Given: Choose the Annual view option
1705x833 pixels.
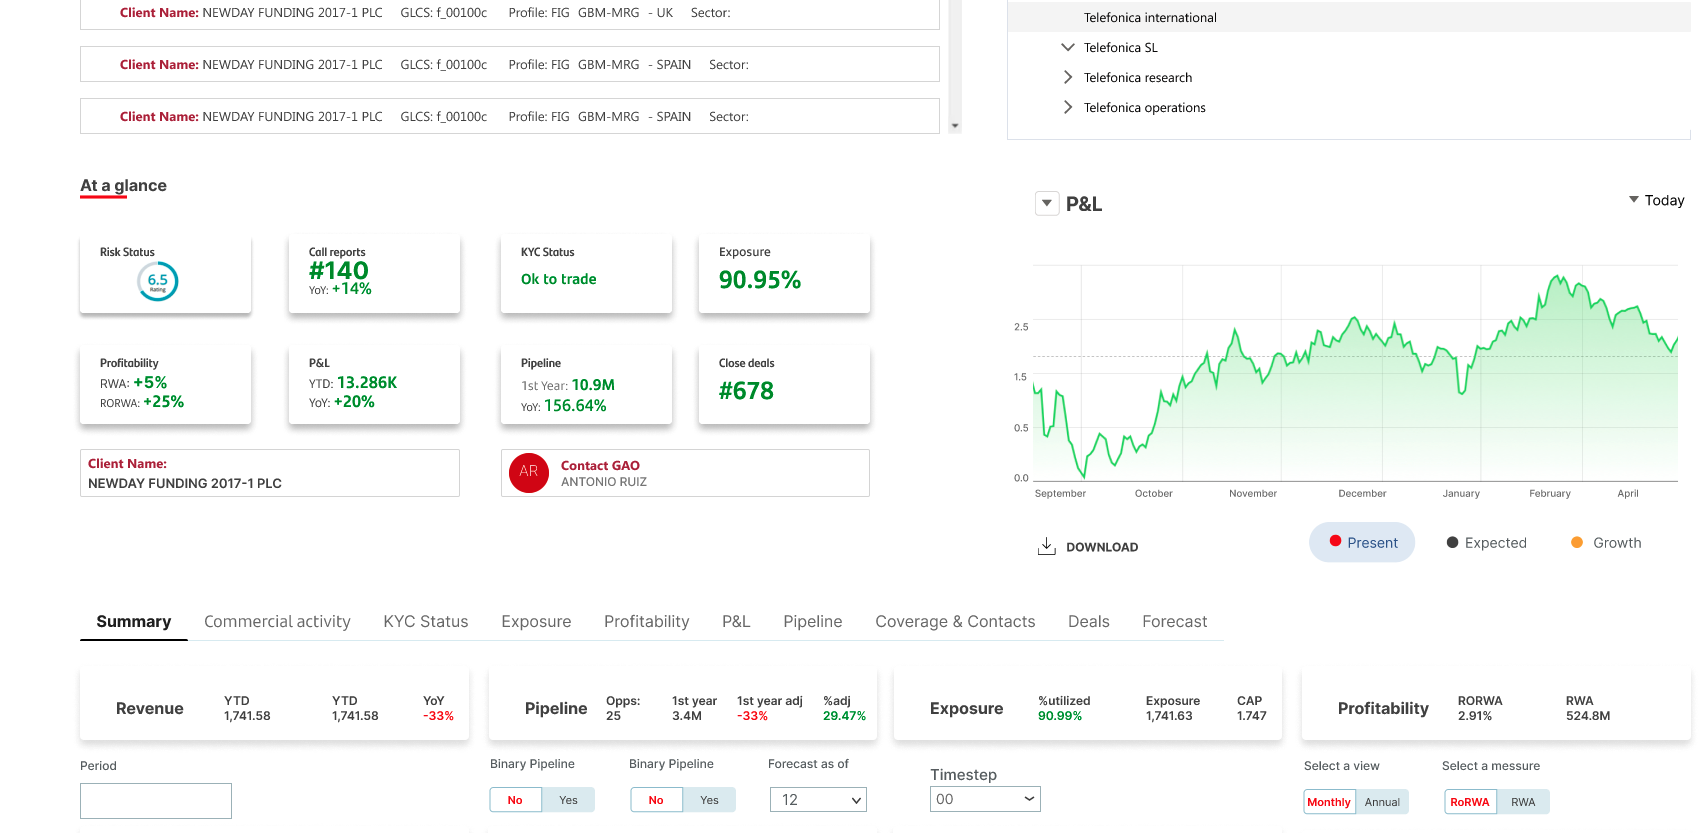Looking at the screenshot, I should tap(1382, 802).
